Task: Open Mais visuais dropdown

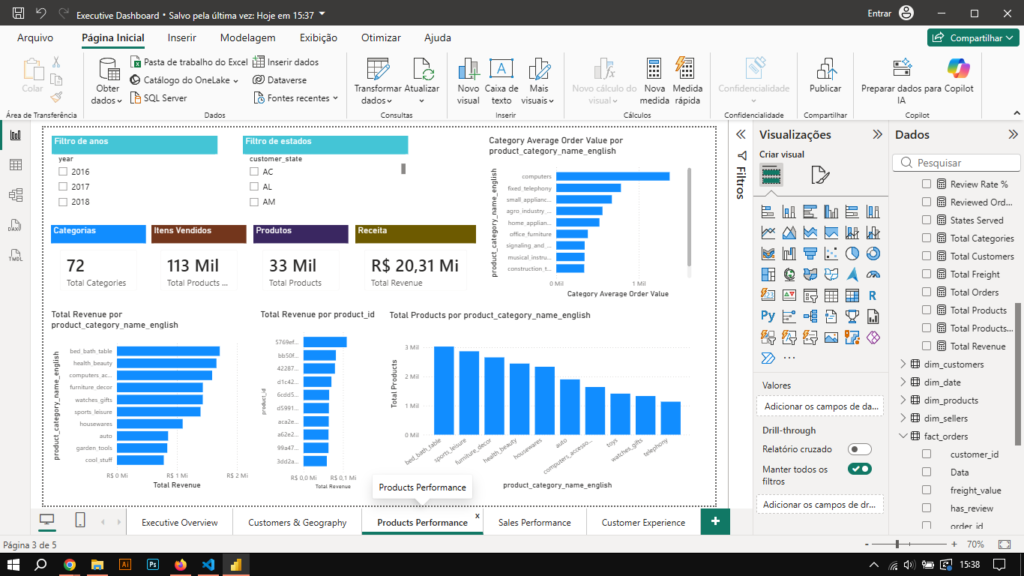Action: point(538,82)
